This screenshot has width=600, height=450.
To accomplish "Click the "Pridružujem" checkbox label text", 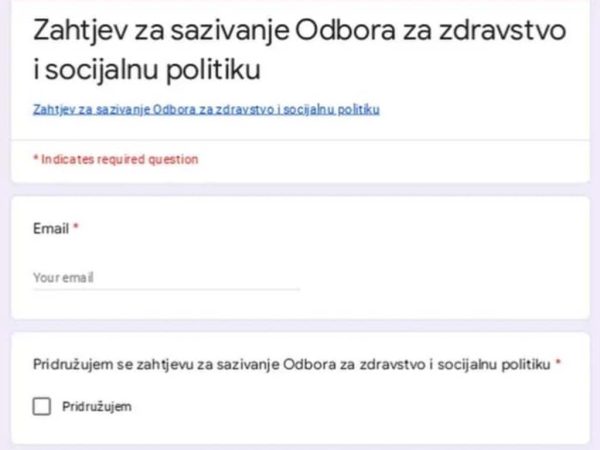I will click(96, 407).
